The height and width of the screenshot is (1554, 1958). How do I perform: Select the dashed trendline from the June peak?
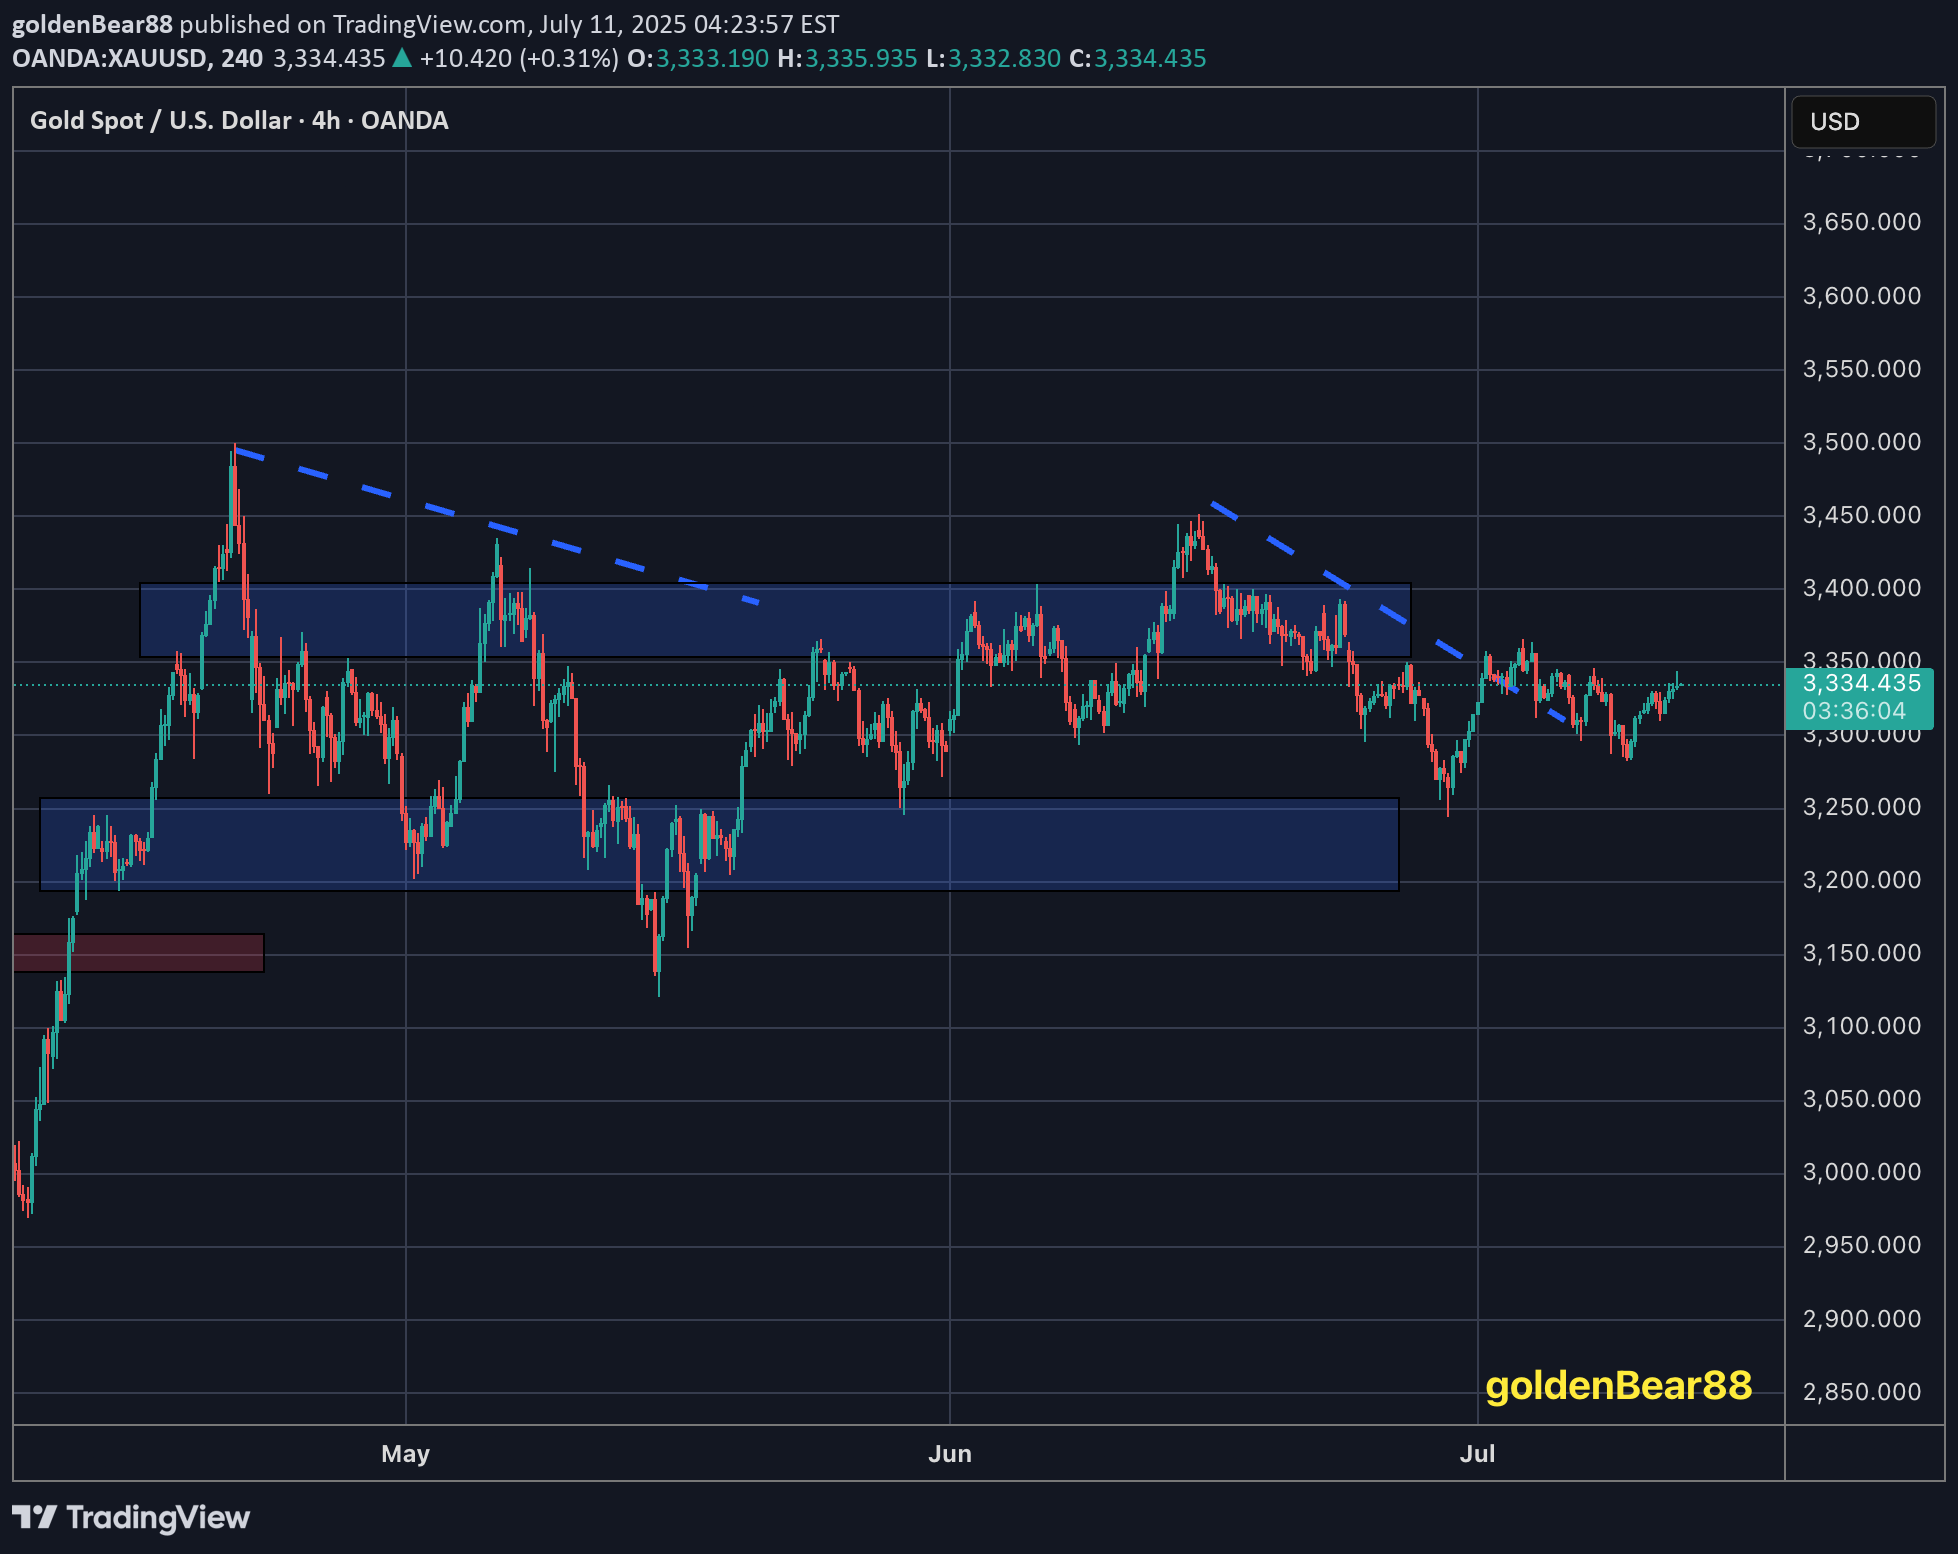(x=1388, y=611)
